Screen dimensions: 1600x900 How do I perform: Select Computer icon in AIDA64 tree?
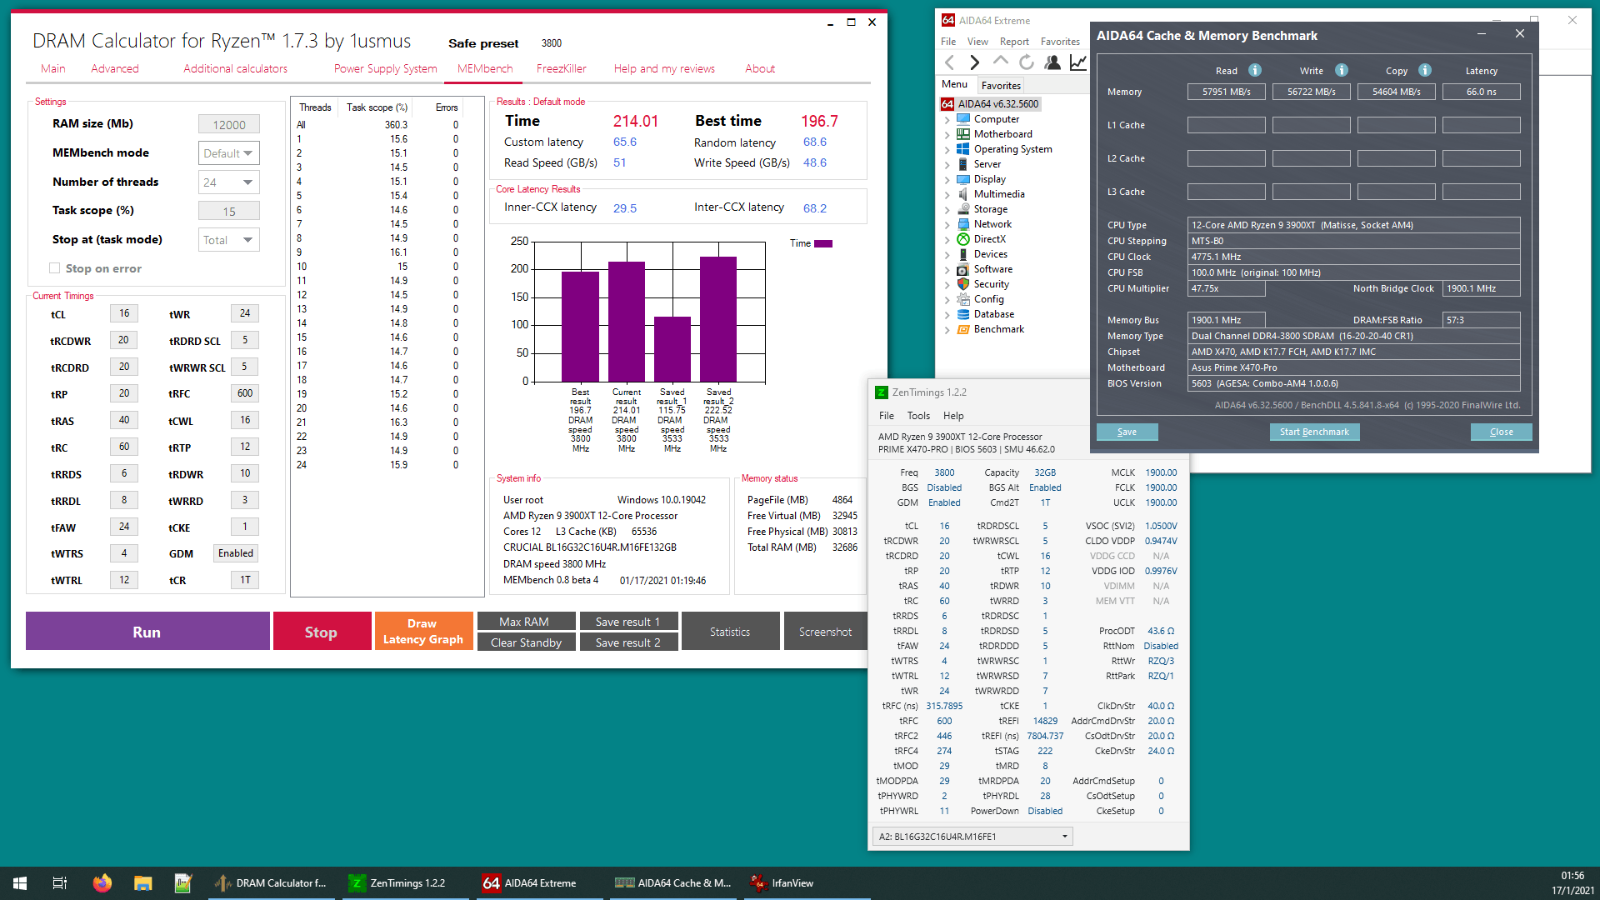pos(963,119)
